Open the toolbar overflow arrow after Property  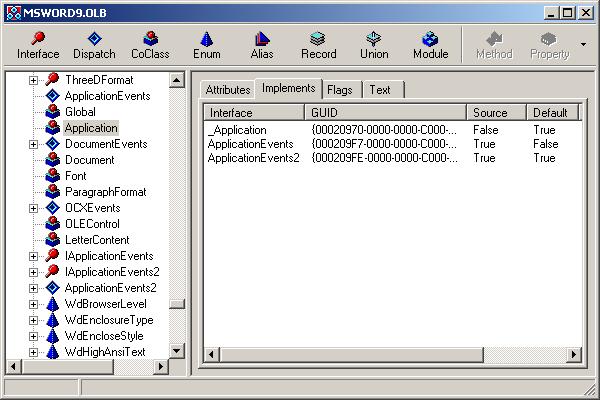click(x=583, y=44)
